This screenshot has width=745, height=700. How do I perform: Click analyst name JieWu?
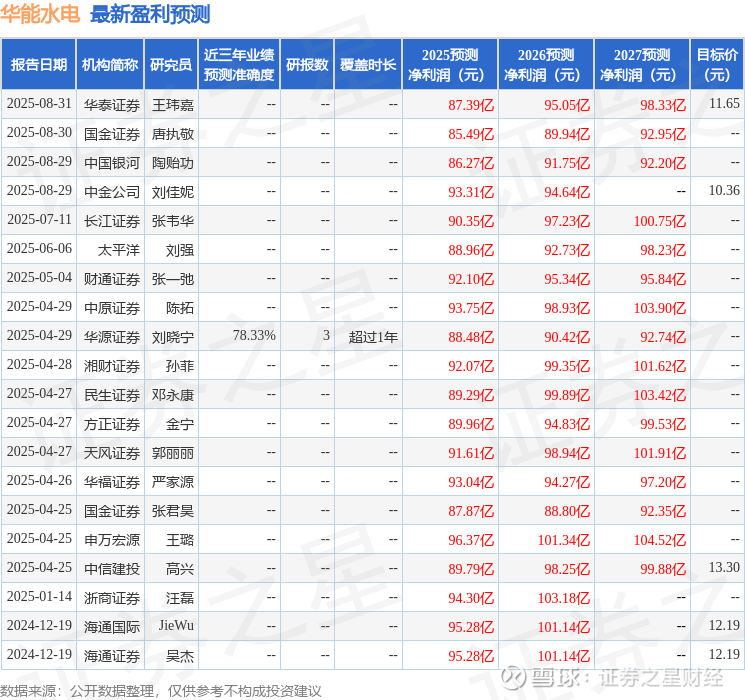pos(176,625)
